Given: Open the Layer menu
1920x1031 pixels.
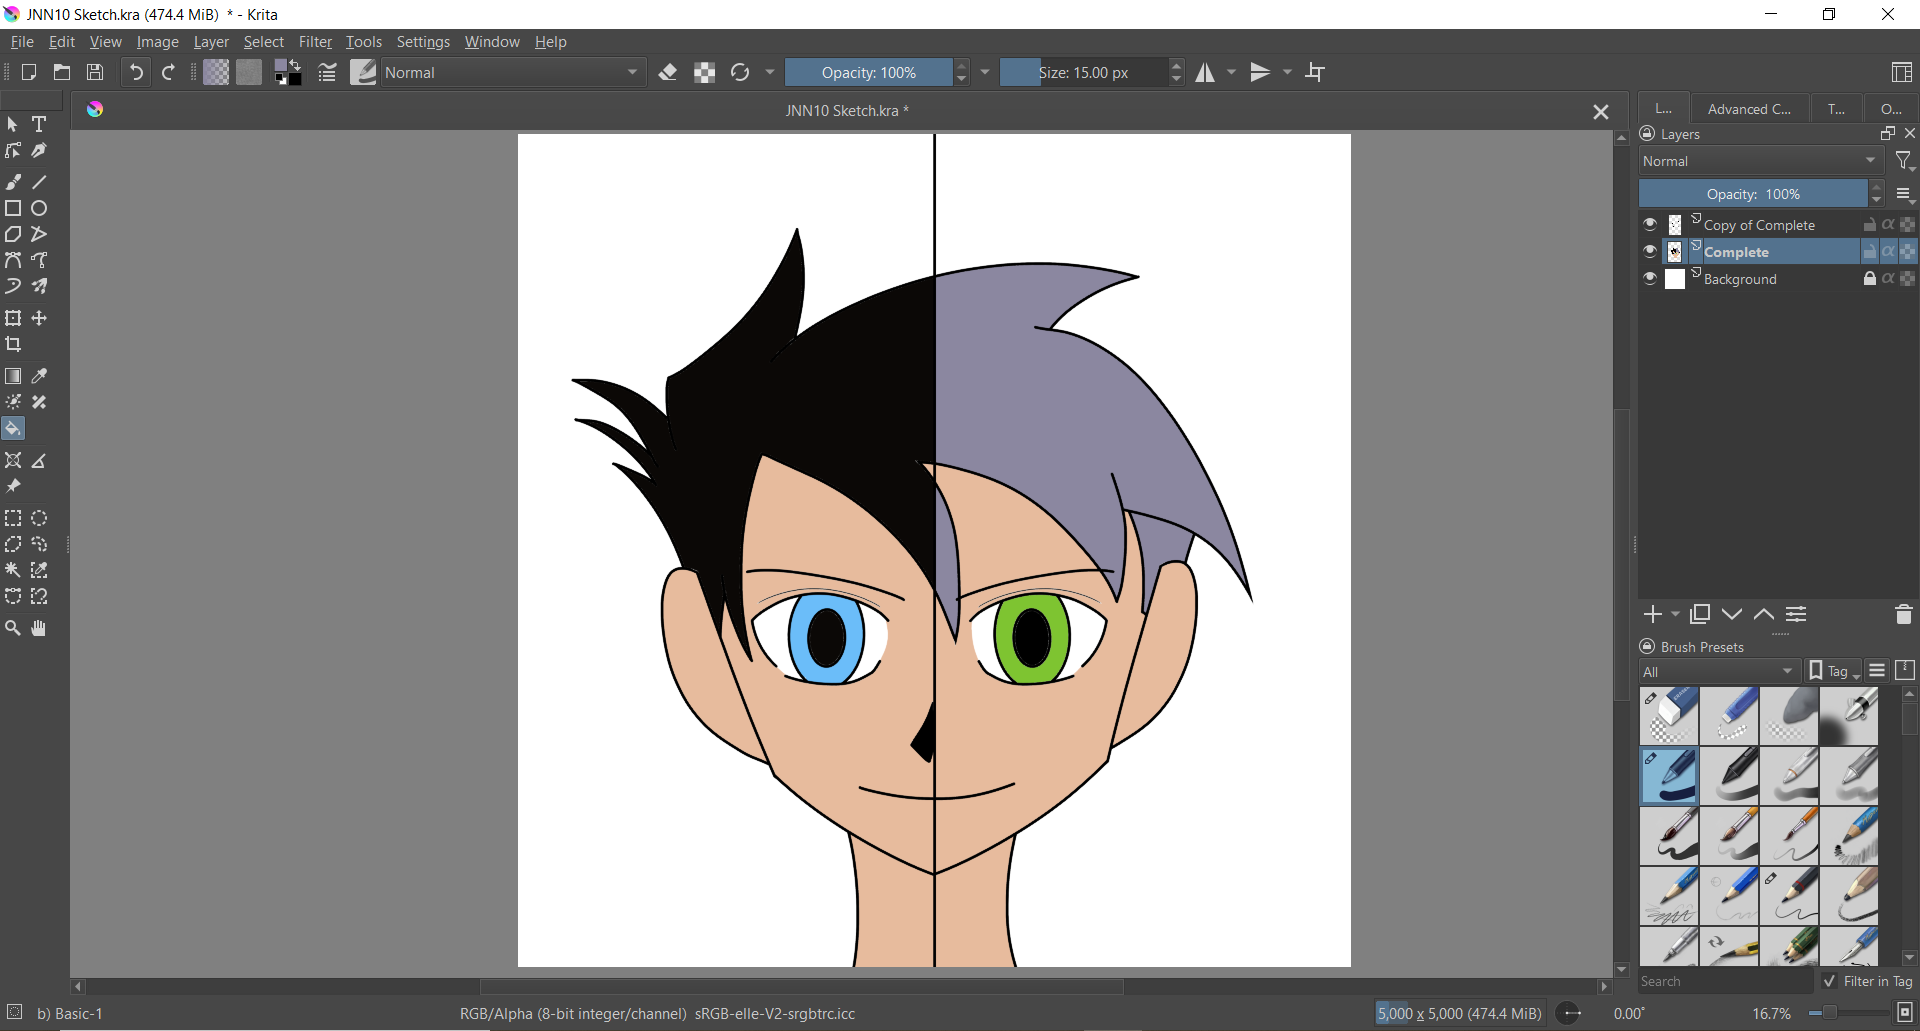Looking at the screenshot, I should tap(211, 42).
